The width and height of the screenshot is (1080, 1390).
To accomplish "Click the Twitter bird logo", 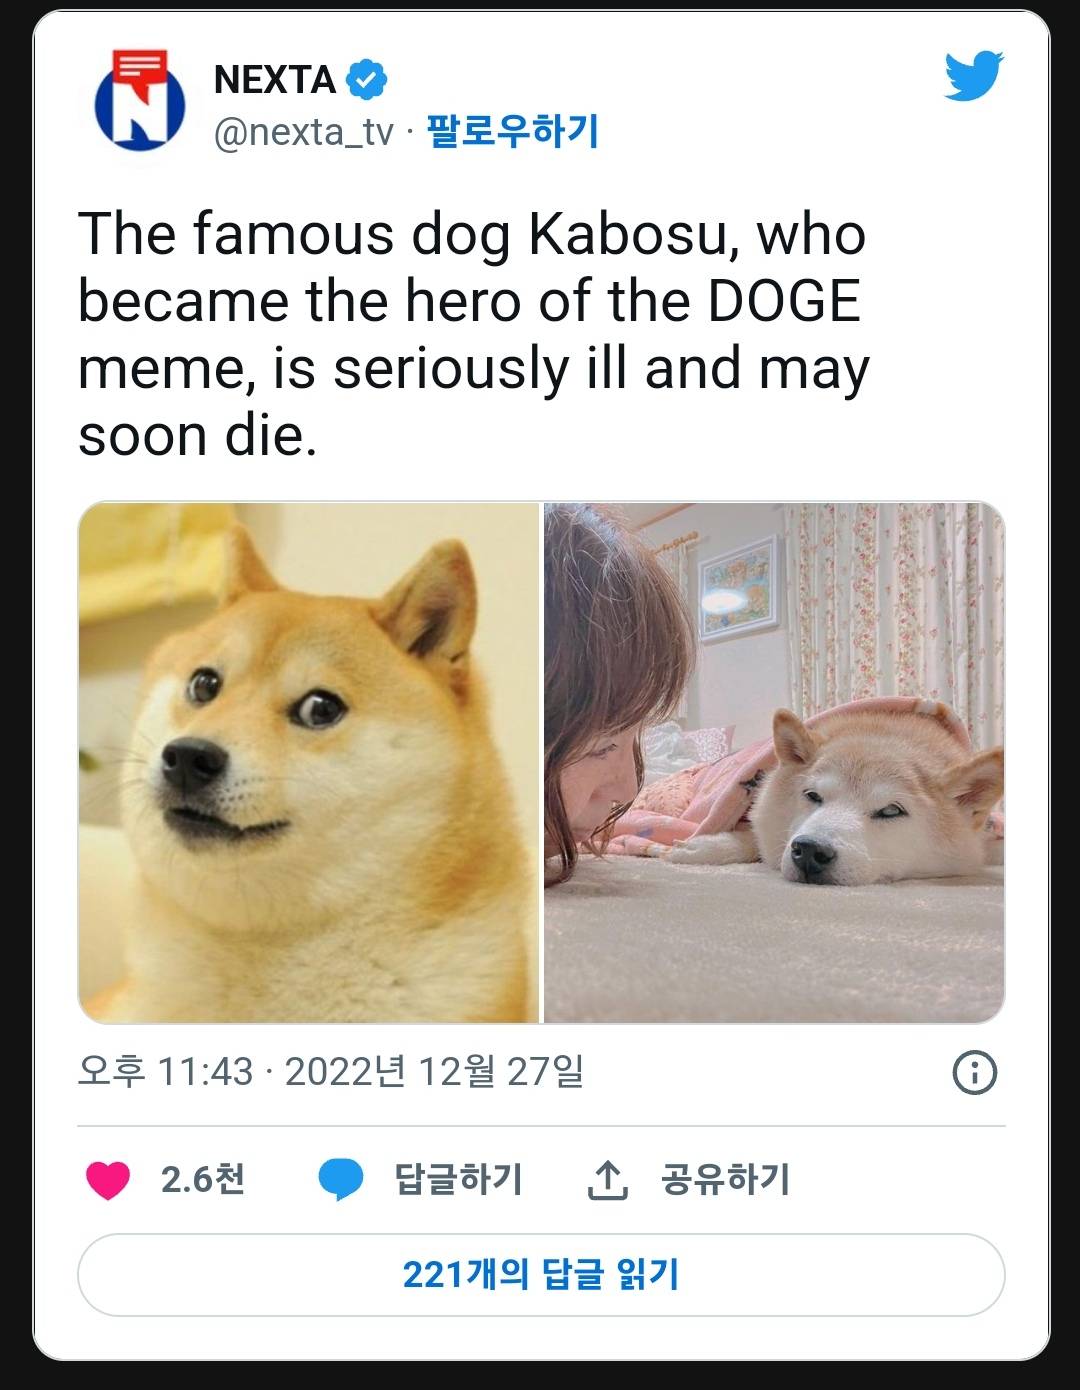I will pos(973,77).
